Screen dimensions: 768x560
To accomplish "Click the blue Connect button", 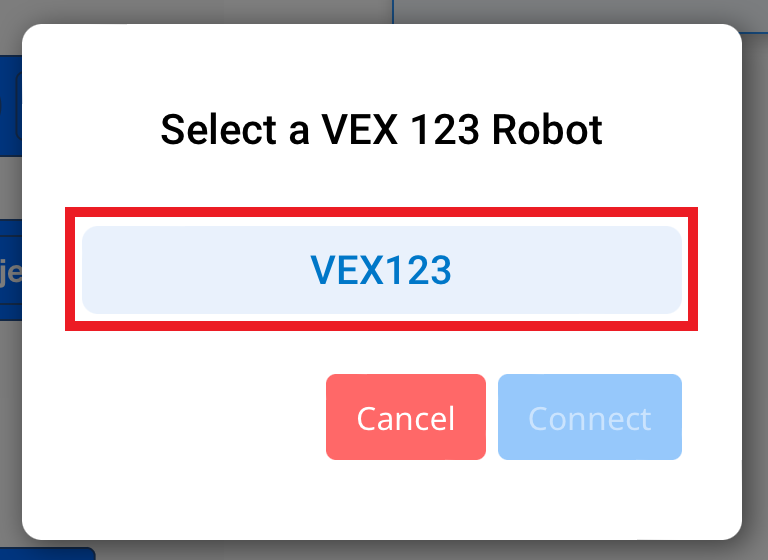I will pyautogui.click(x=589, y=417).
